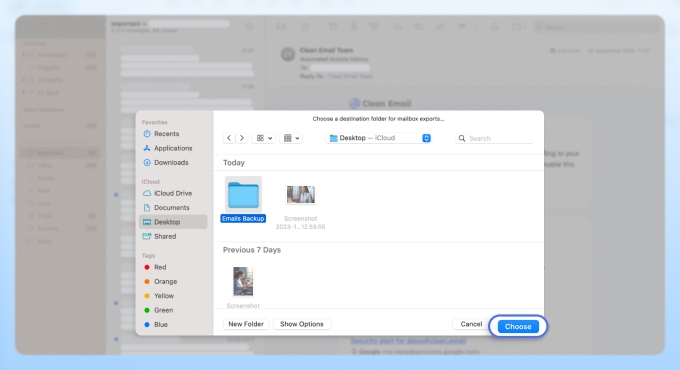The width and height of the screenshot is (680, 370).
Task: Go forward with the right chevron arrow
Action: [x=242, y=138]
